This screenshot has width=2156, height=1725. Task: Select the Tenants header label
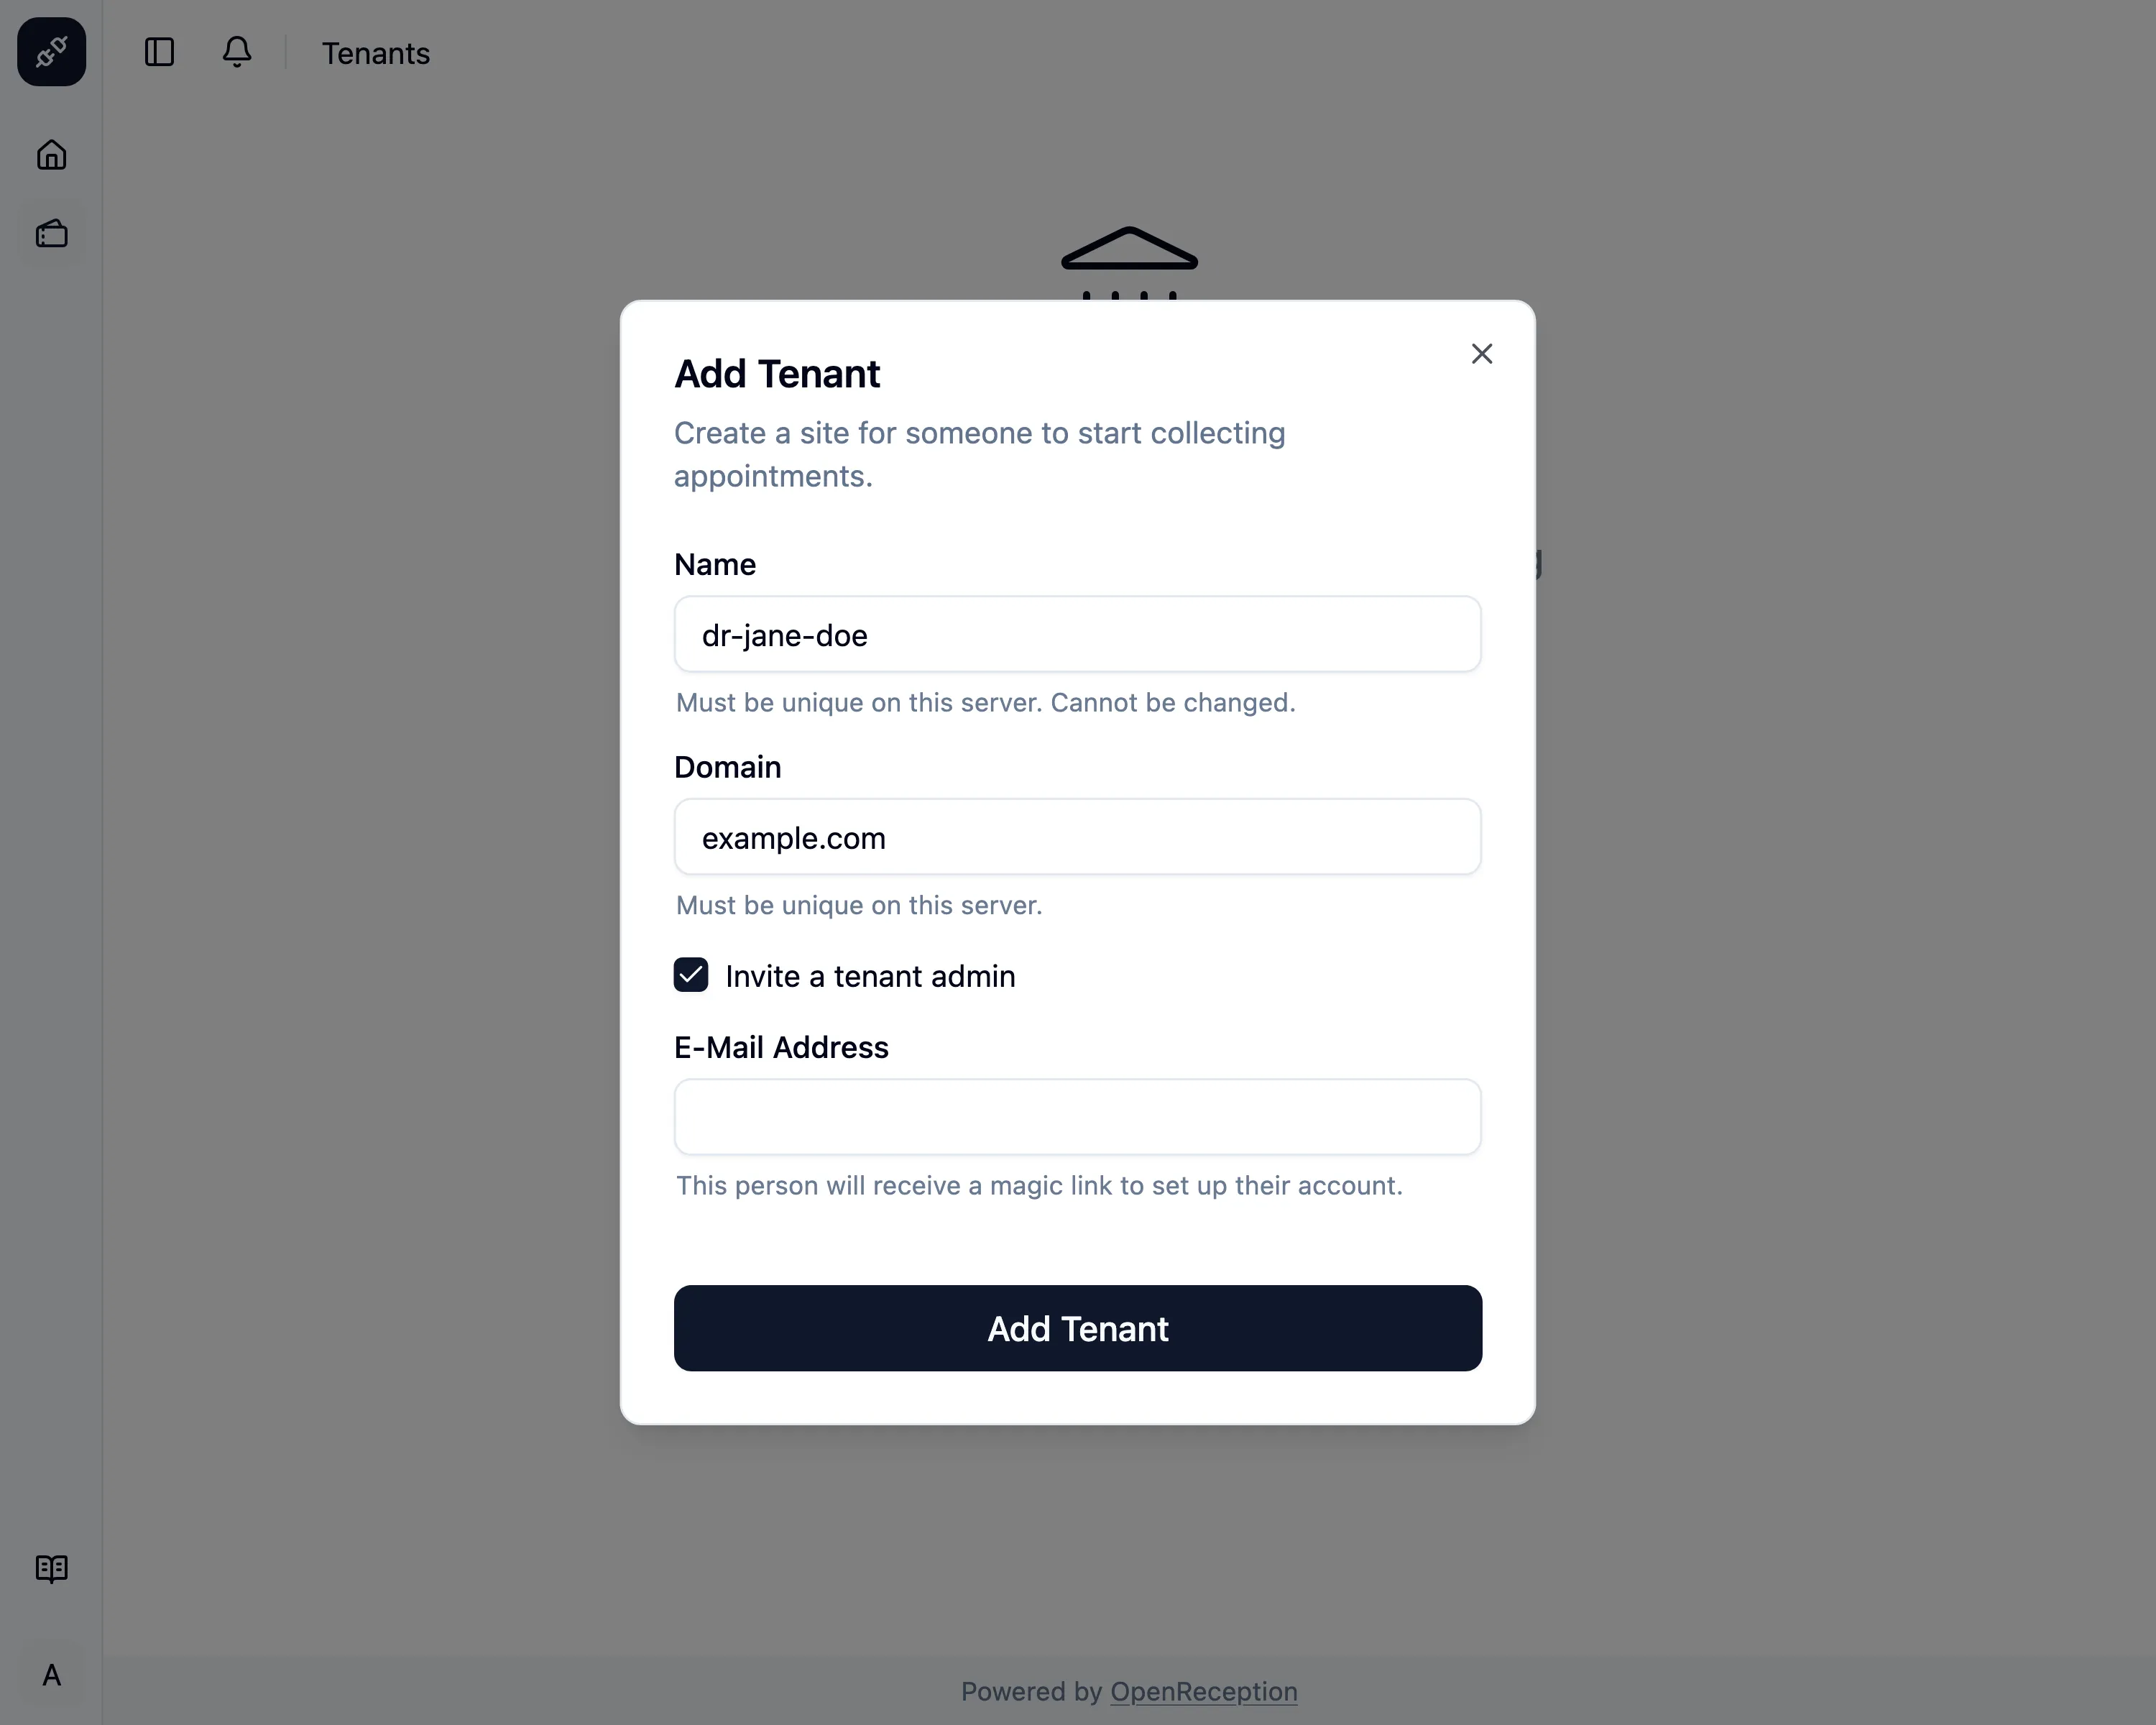coord(376,53)
